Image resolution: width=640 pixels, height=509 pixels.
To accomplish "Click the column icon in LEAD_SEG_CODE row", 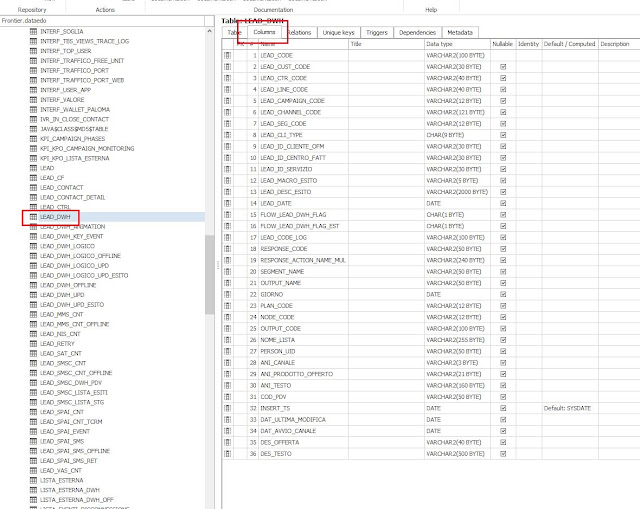I will 228,123.
